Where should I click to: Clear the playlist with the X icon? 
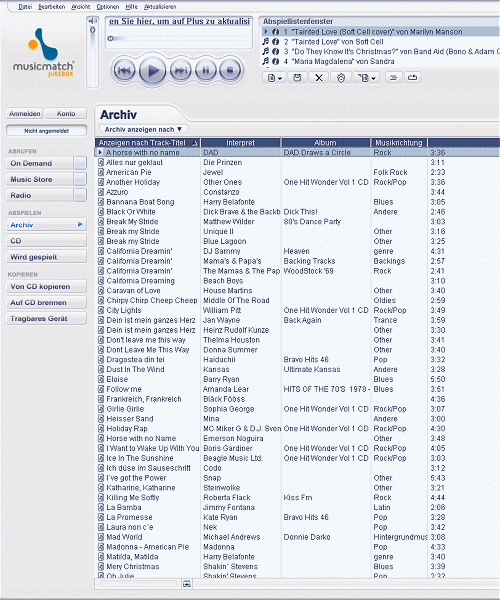(x=319, y=78)
